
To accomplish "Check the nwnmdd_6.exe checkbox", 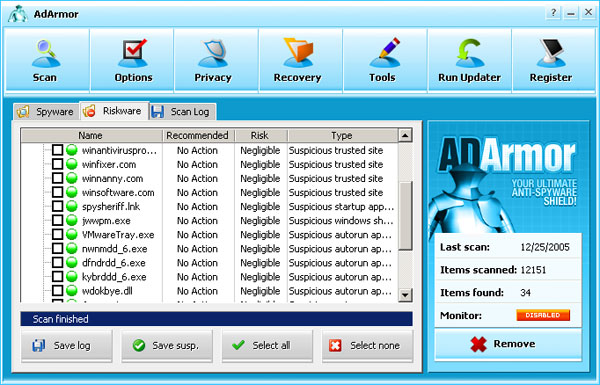I will pos(57,248).
